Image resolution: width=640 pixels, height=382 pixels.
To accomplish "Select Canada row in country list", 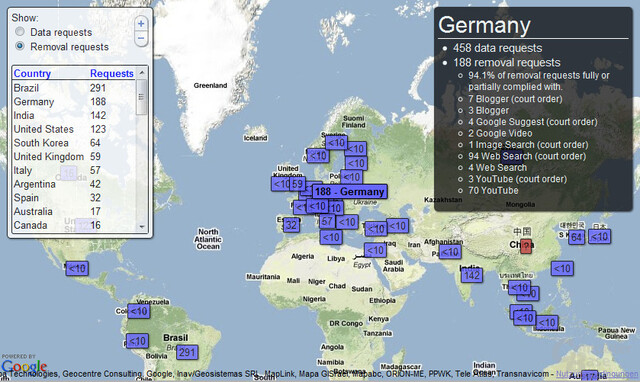I will pos(73,225).
